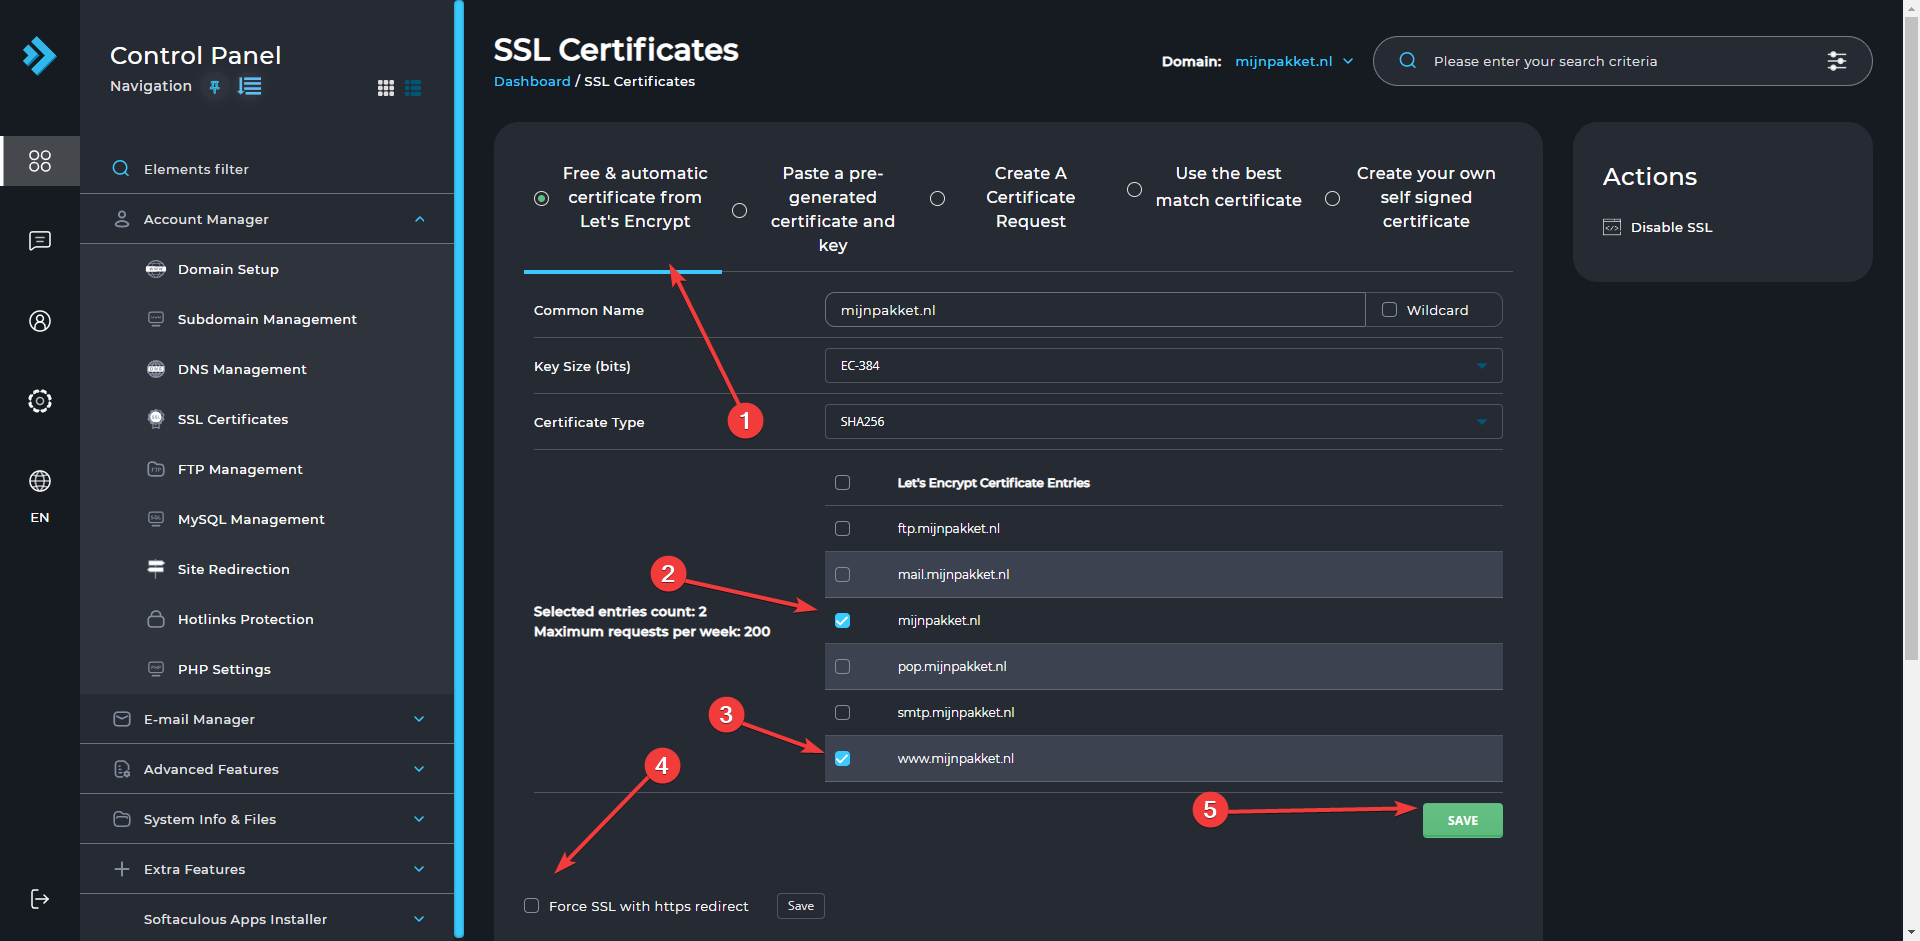The width and height of the screenshot is (1920, 941).
Task: Click the Common Name input field
Action: [1095, 310]
